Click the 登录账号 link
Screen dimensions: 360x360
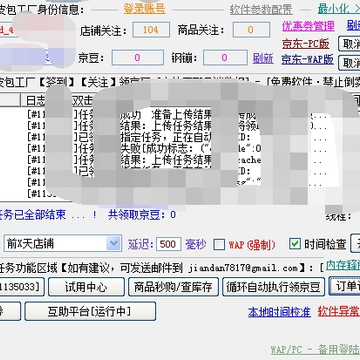[144, 9]
